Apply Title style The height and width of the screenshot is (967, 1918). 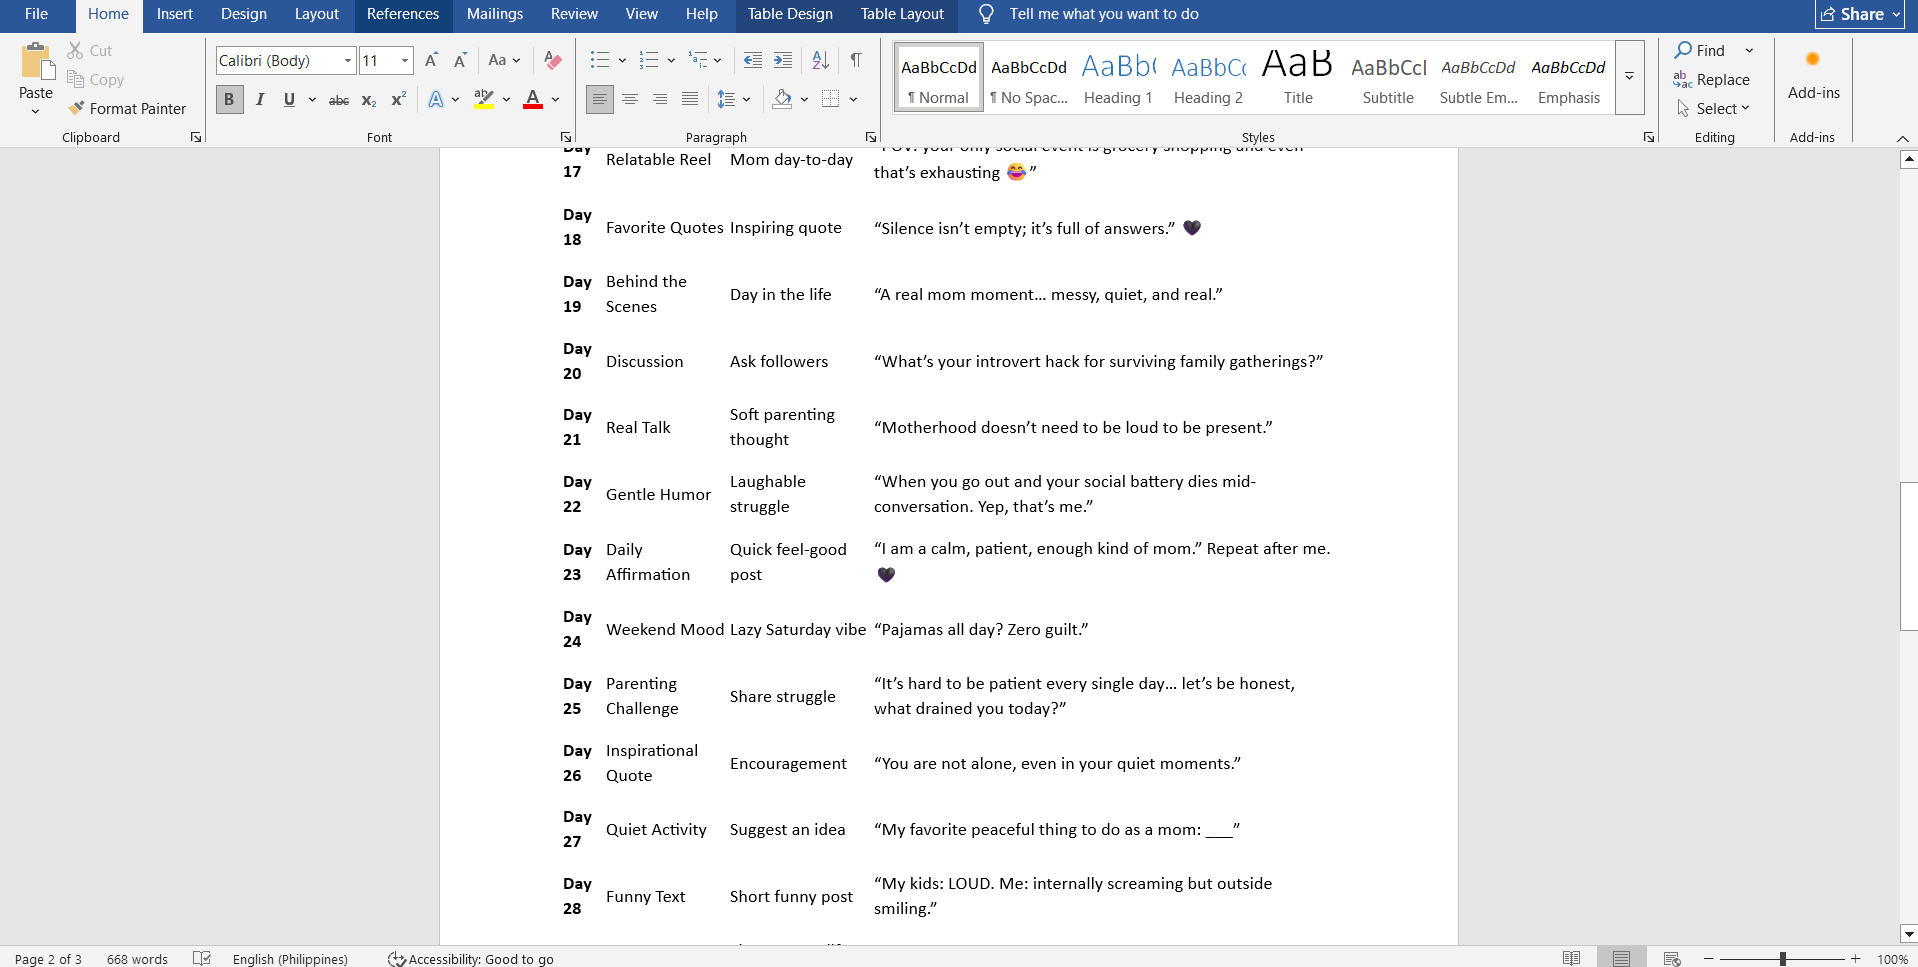click(x=1298, y=77)
